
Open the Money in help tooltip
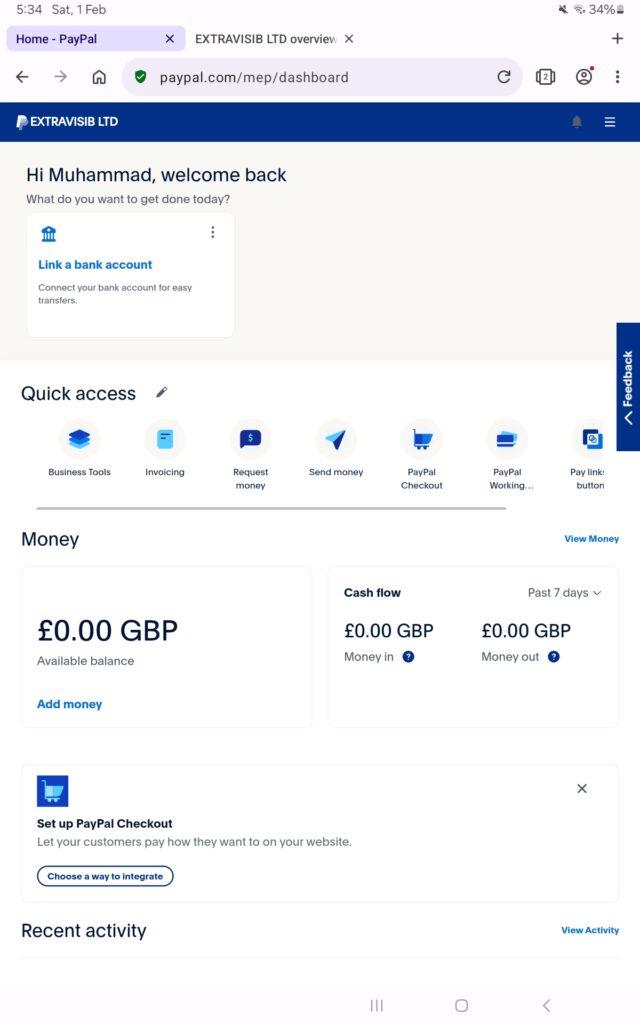coord(408,657)
